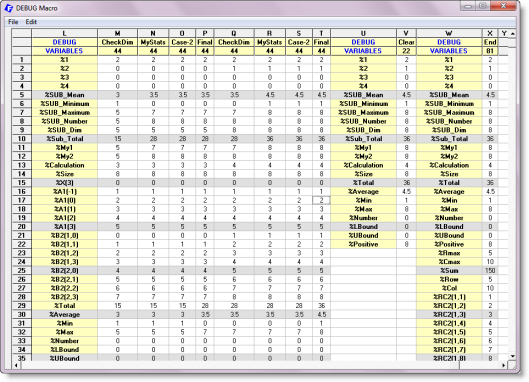Click the End header cell in column X

coord(490,42)
